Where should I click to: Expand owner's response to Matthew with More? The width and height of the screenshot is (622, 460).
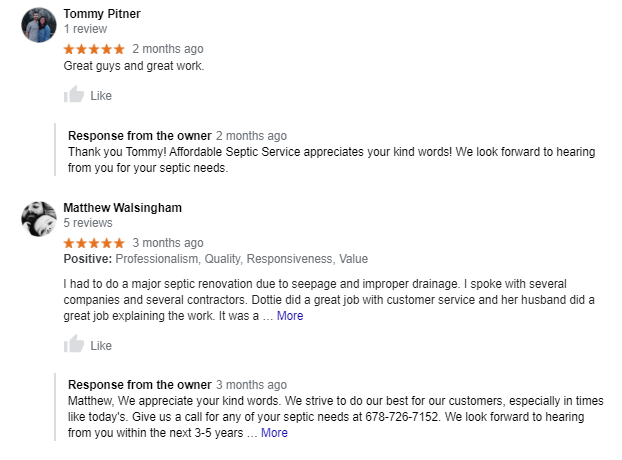(x=274, y=433)
